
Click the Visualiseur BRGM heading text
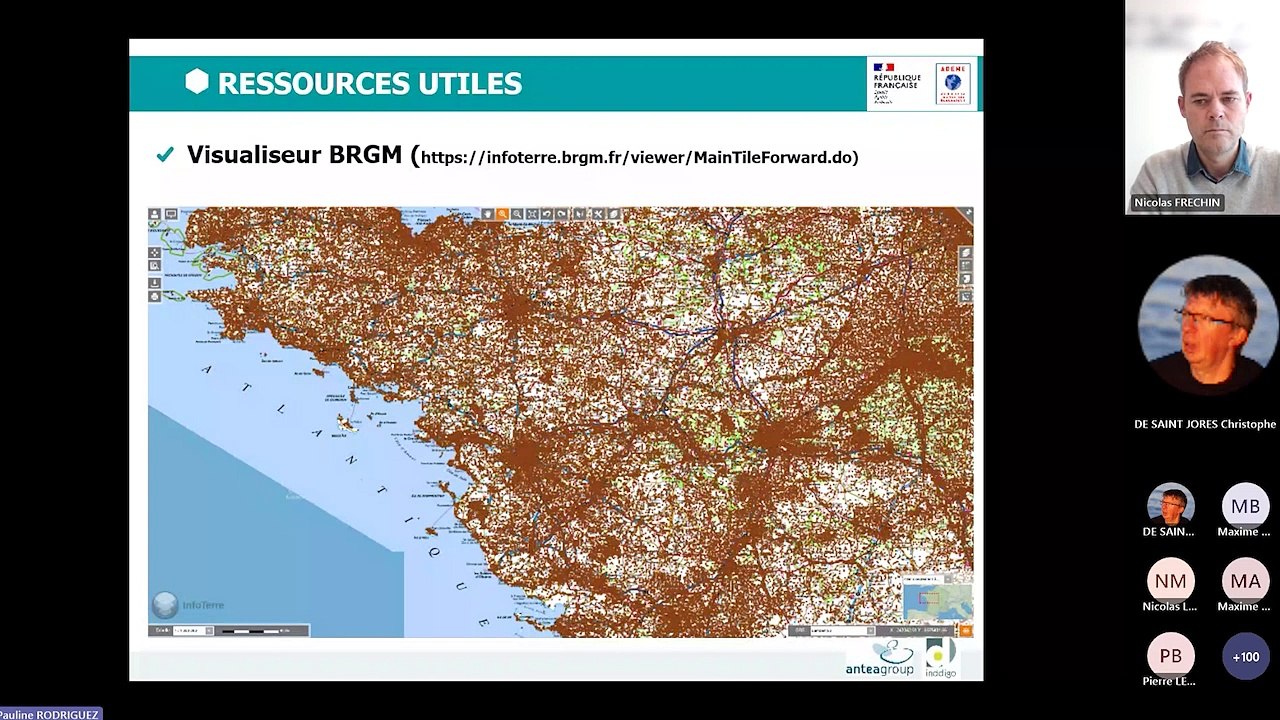coord(294,155)
